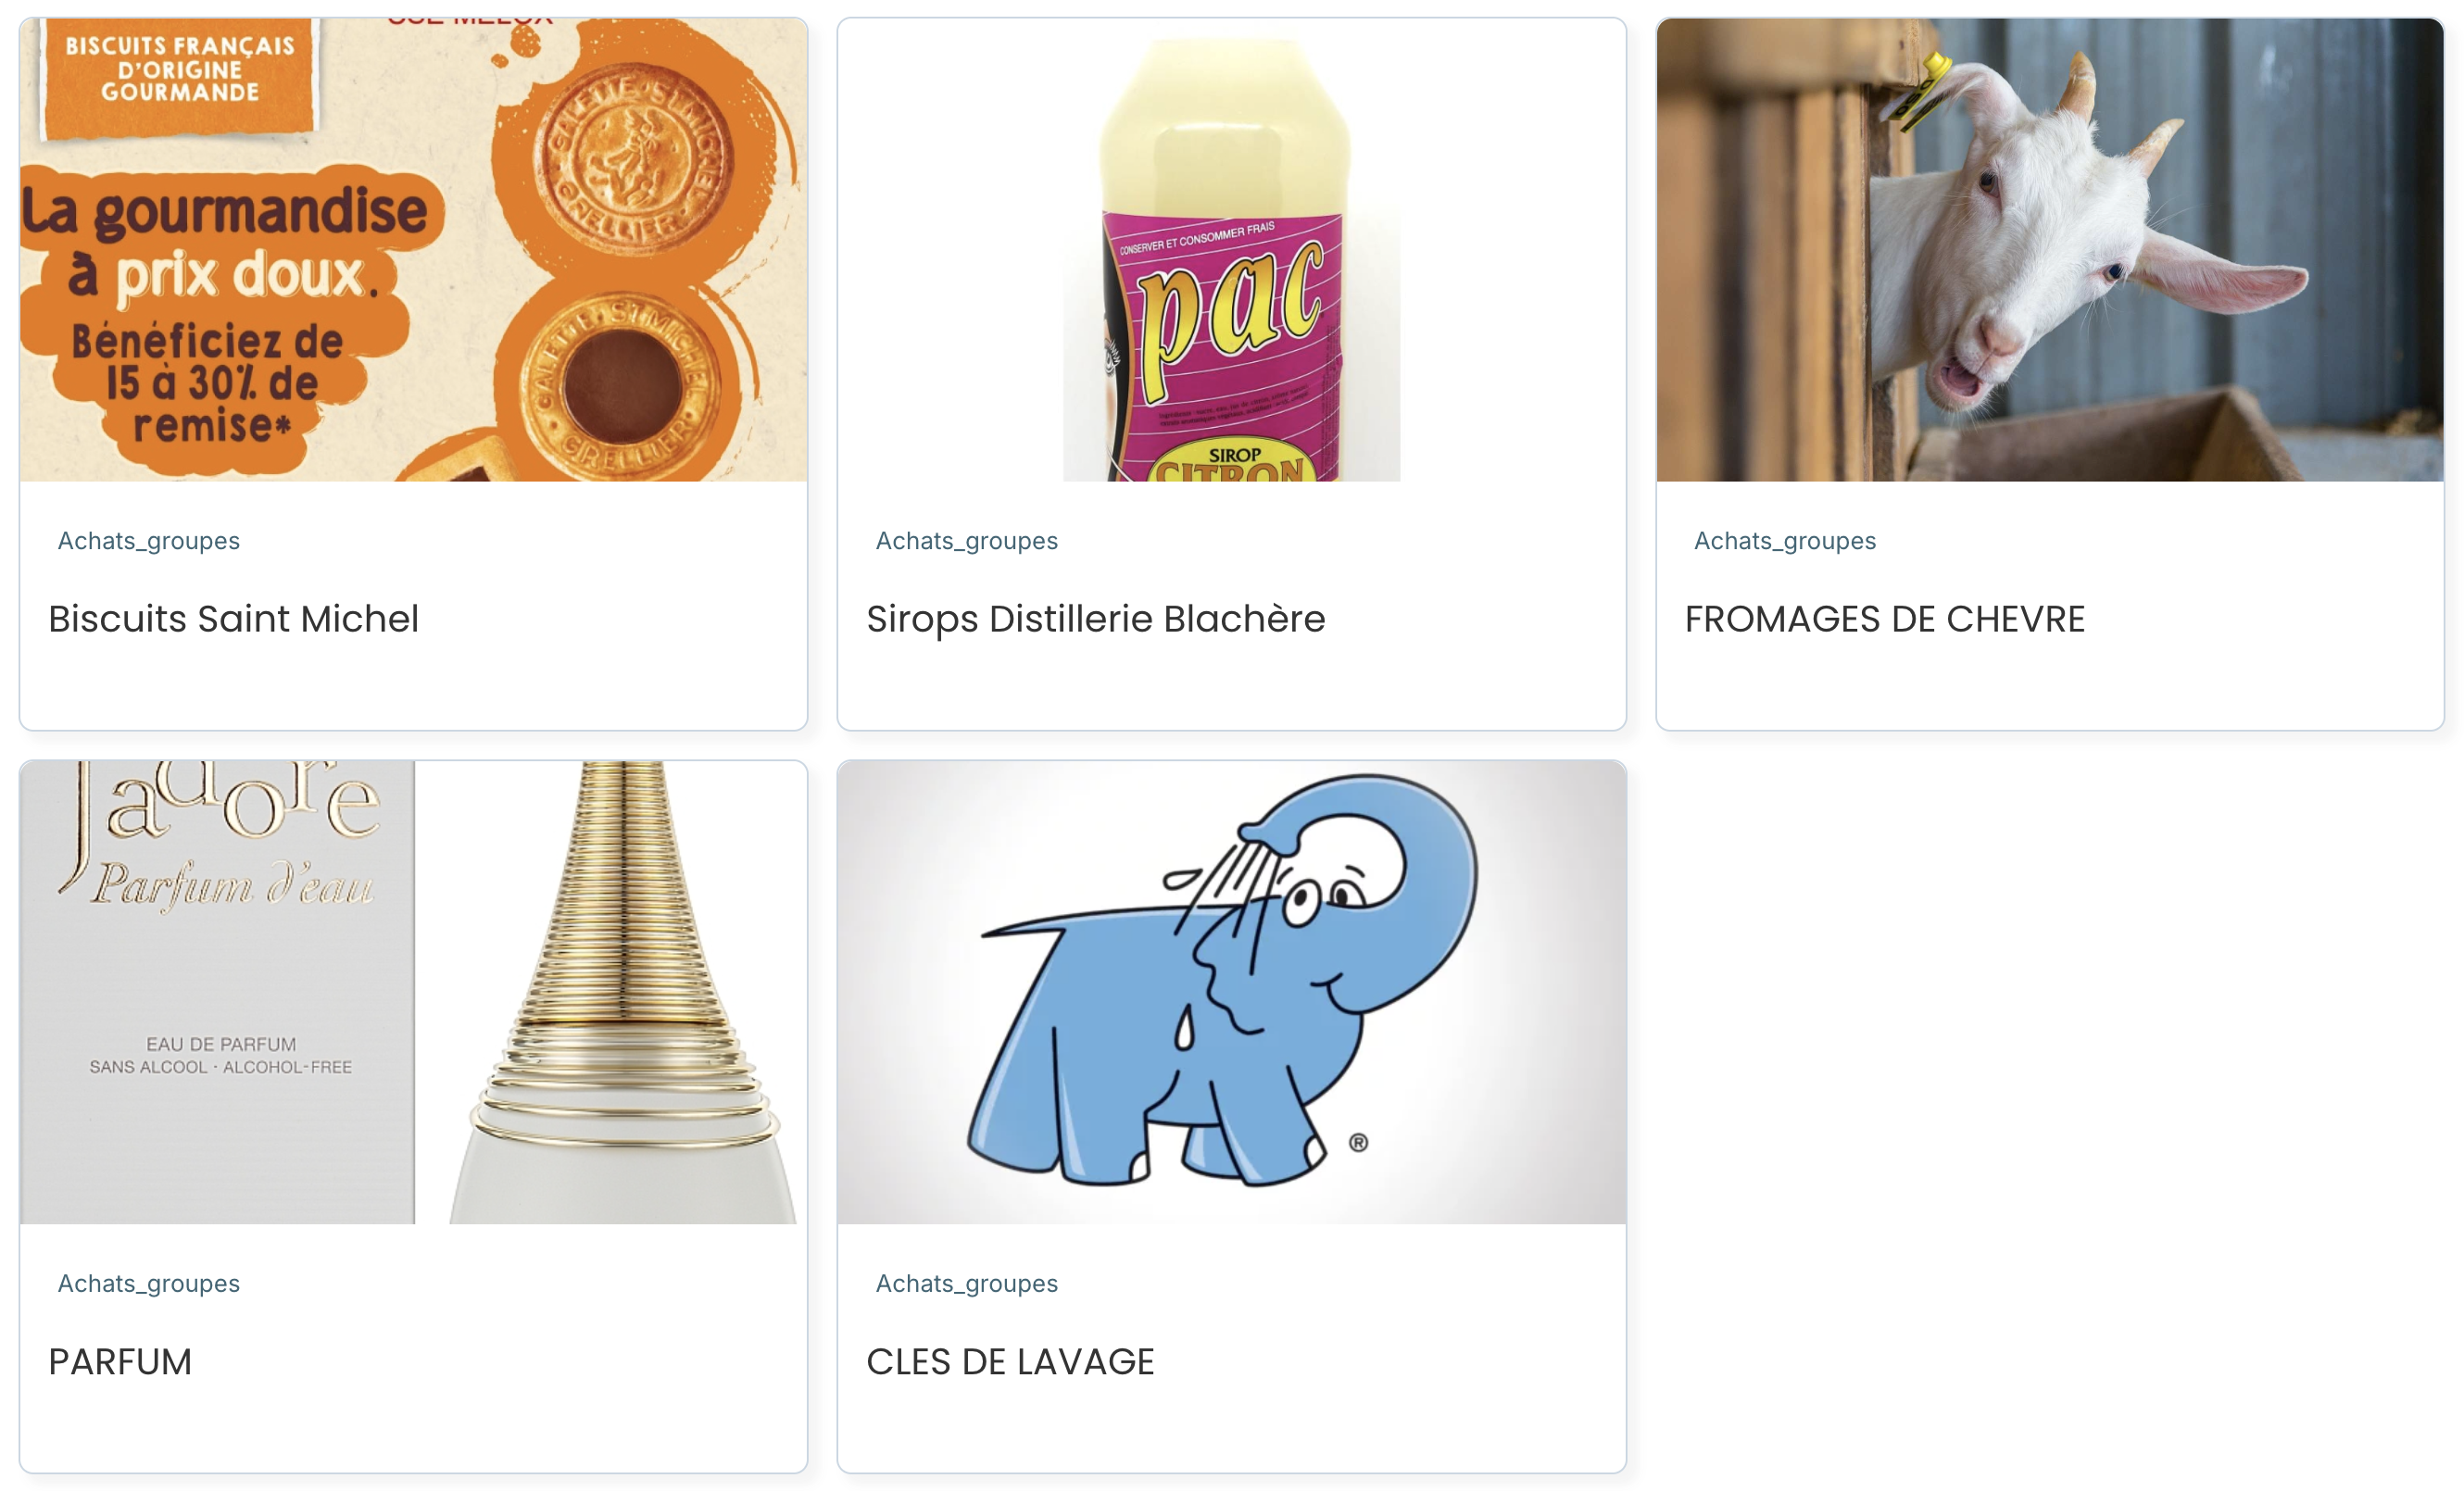Open the Biscuits Saint Michel promo image
The width and height of the screenshot is (2464, 1491).
(413, 250)
